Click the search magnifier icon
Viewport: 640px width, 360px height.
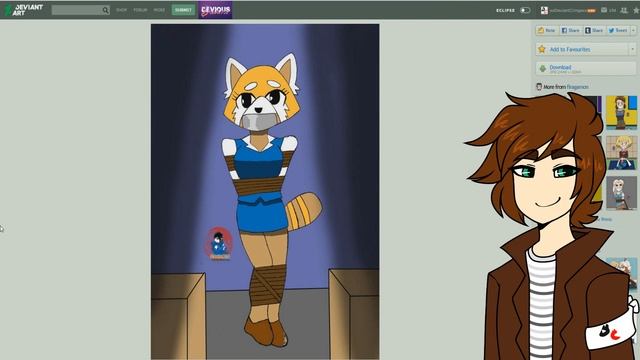click(105, 10)
